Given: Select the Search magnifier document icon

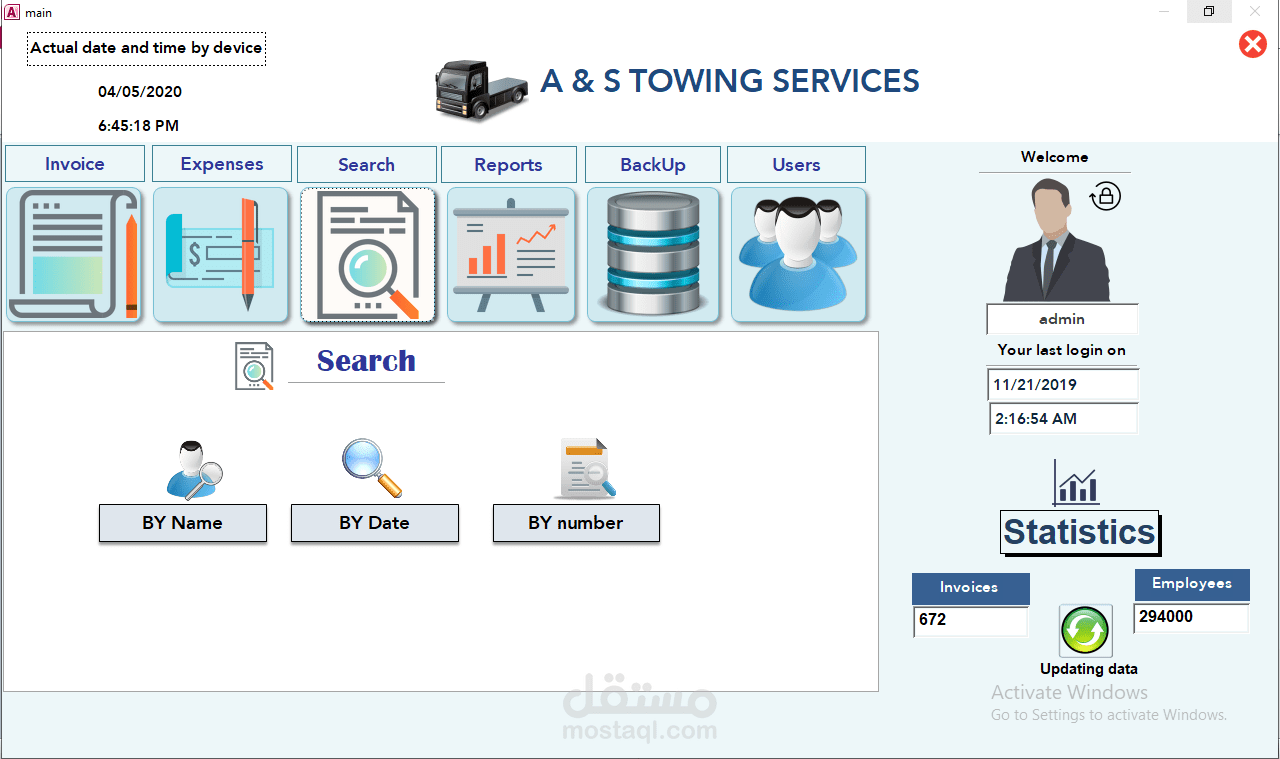Looking at the screenshot, I should (368, 255).
